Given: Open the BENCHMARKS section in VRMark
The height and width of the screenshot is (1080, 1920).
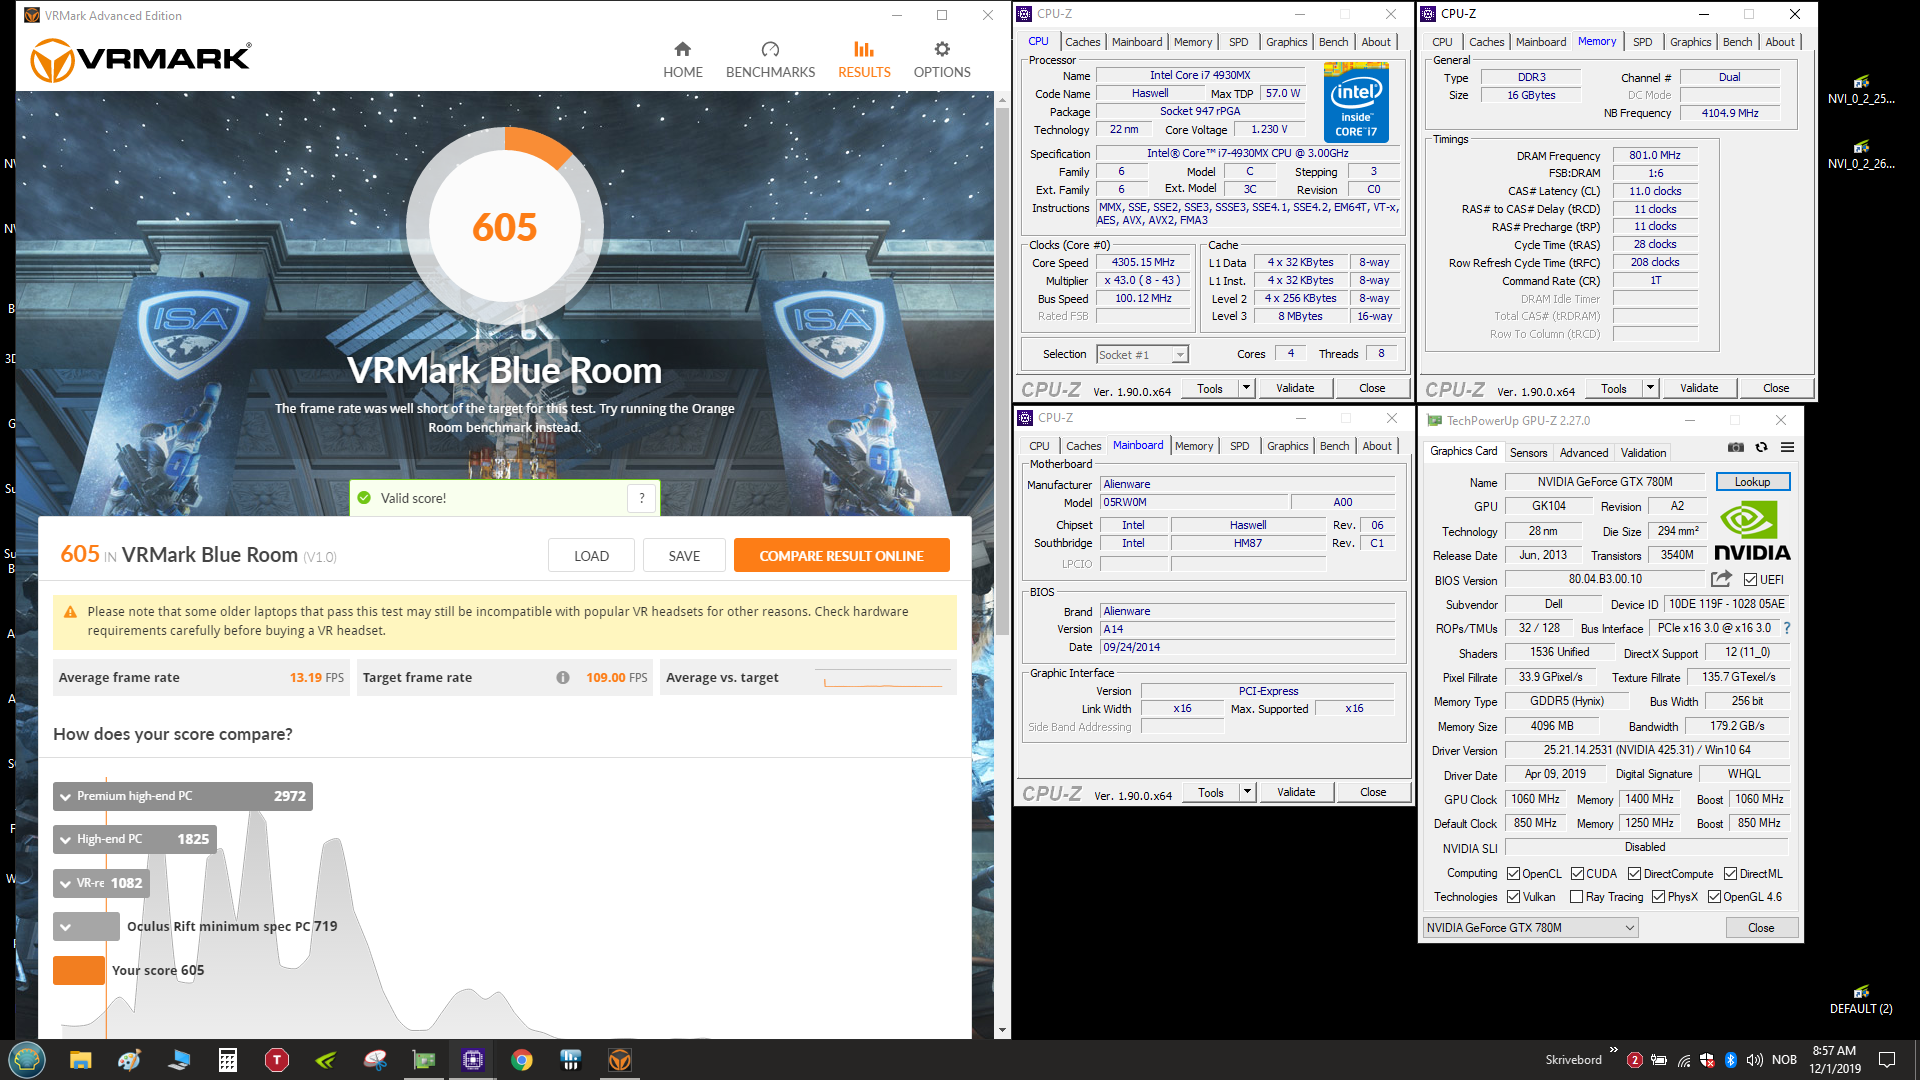Looking at the screenshot, I should (770, 60).
